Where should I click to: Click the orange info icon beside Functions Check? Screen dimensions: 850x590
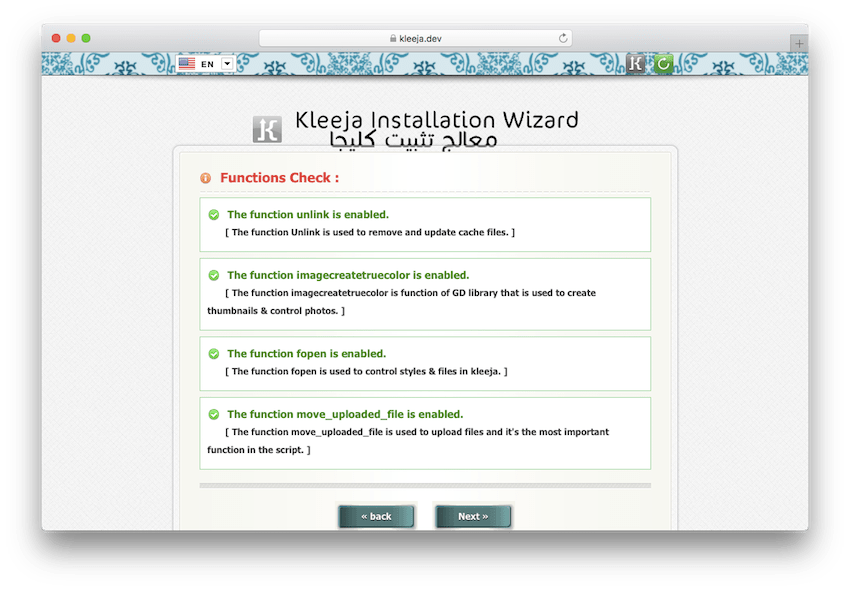point(205,178)
